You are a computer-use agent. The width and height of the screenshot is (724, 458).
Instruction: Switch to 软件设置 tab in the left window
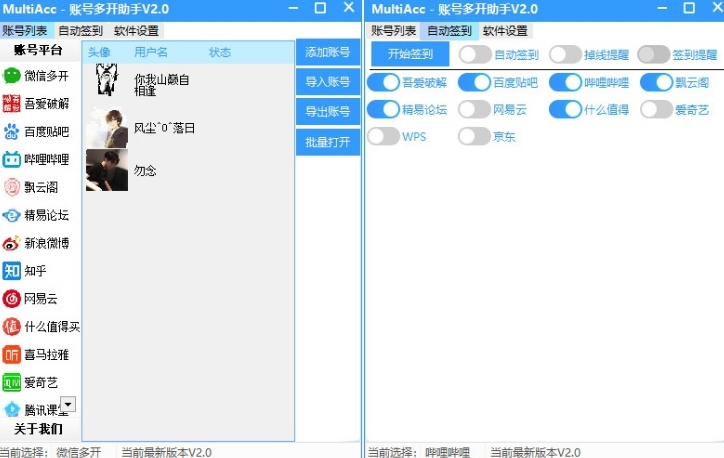tap(136, 31)
